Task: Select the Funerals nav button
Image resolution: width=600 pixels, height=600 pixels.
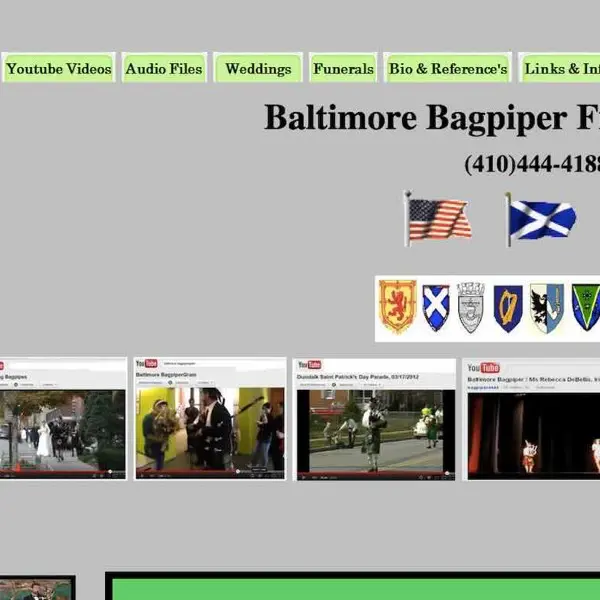Action: 343,68
